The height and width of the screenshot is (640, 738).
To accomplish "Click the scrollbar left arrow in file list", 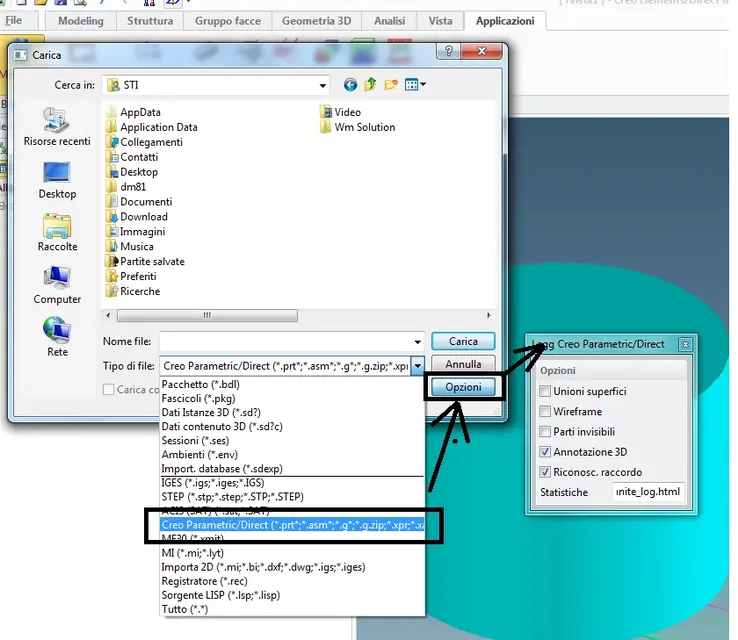I will (108, 315).
